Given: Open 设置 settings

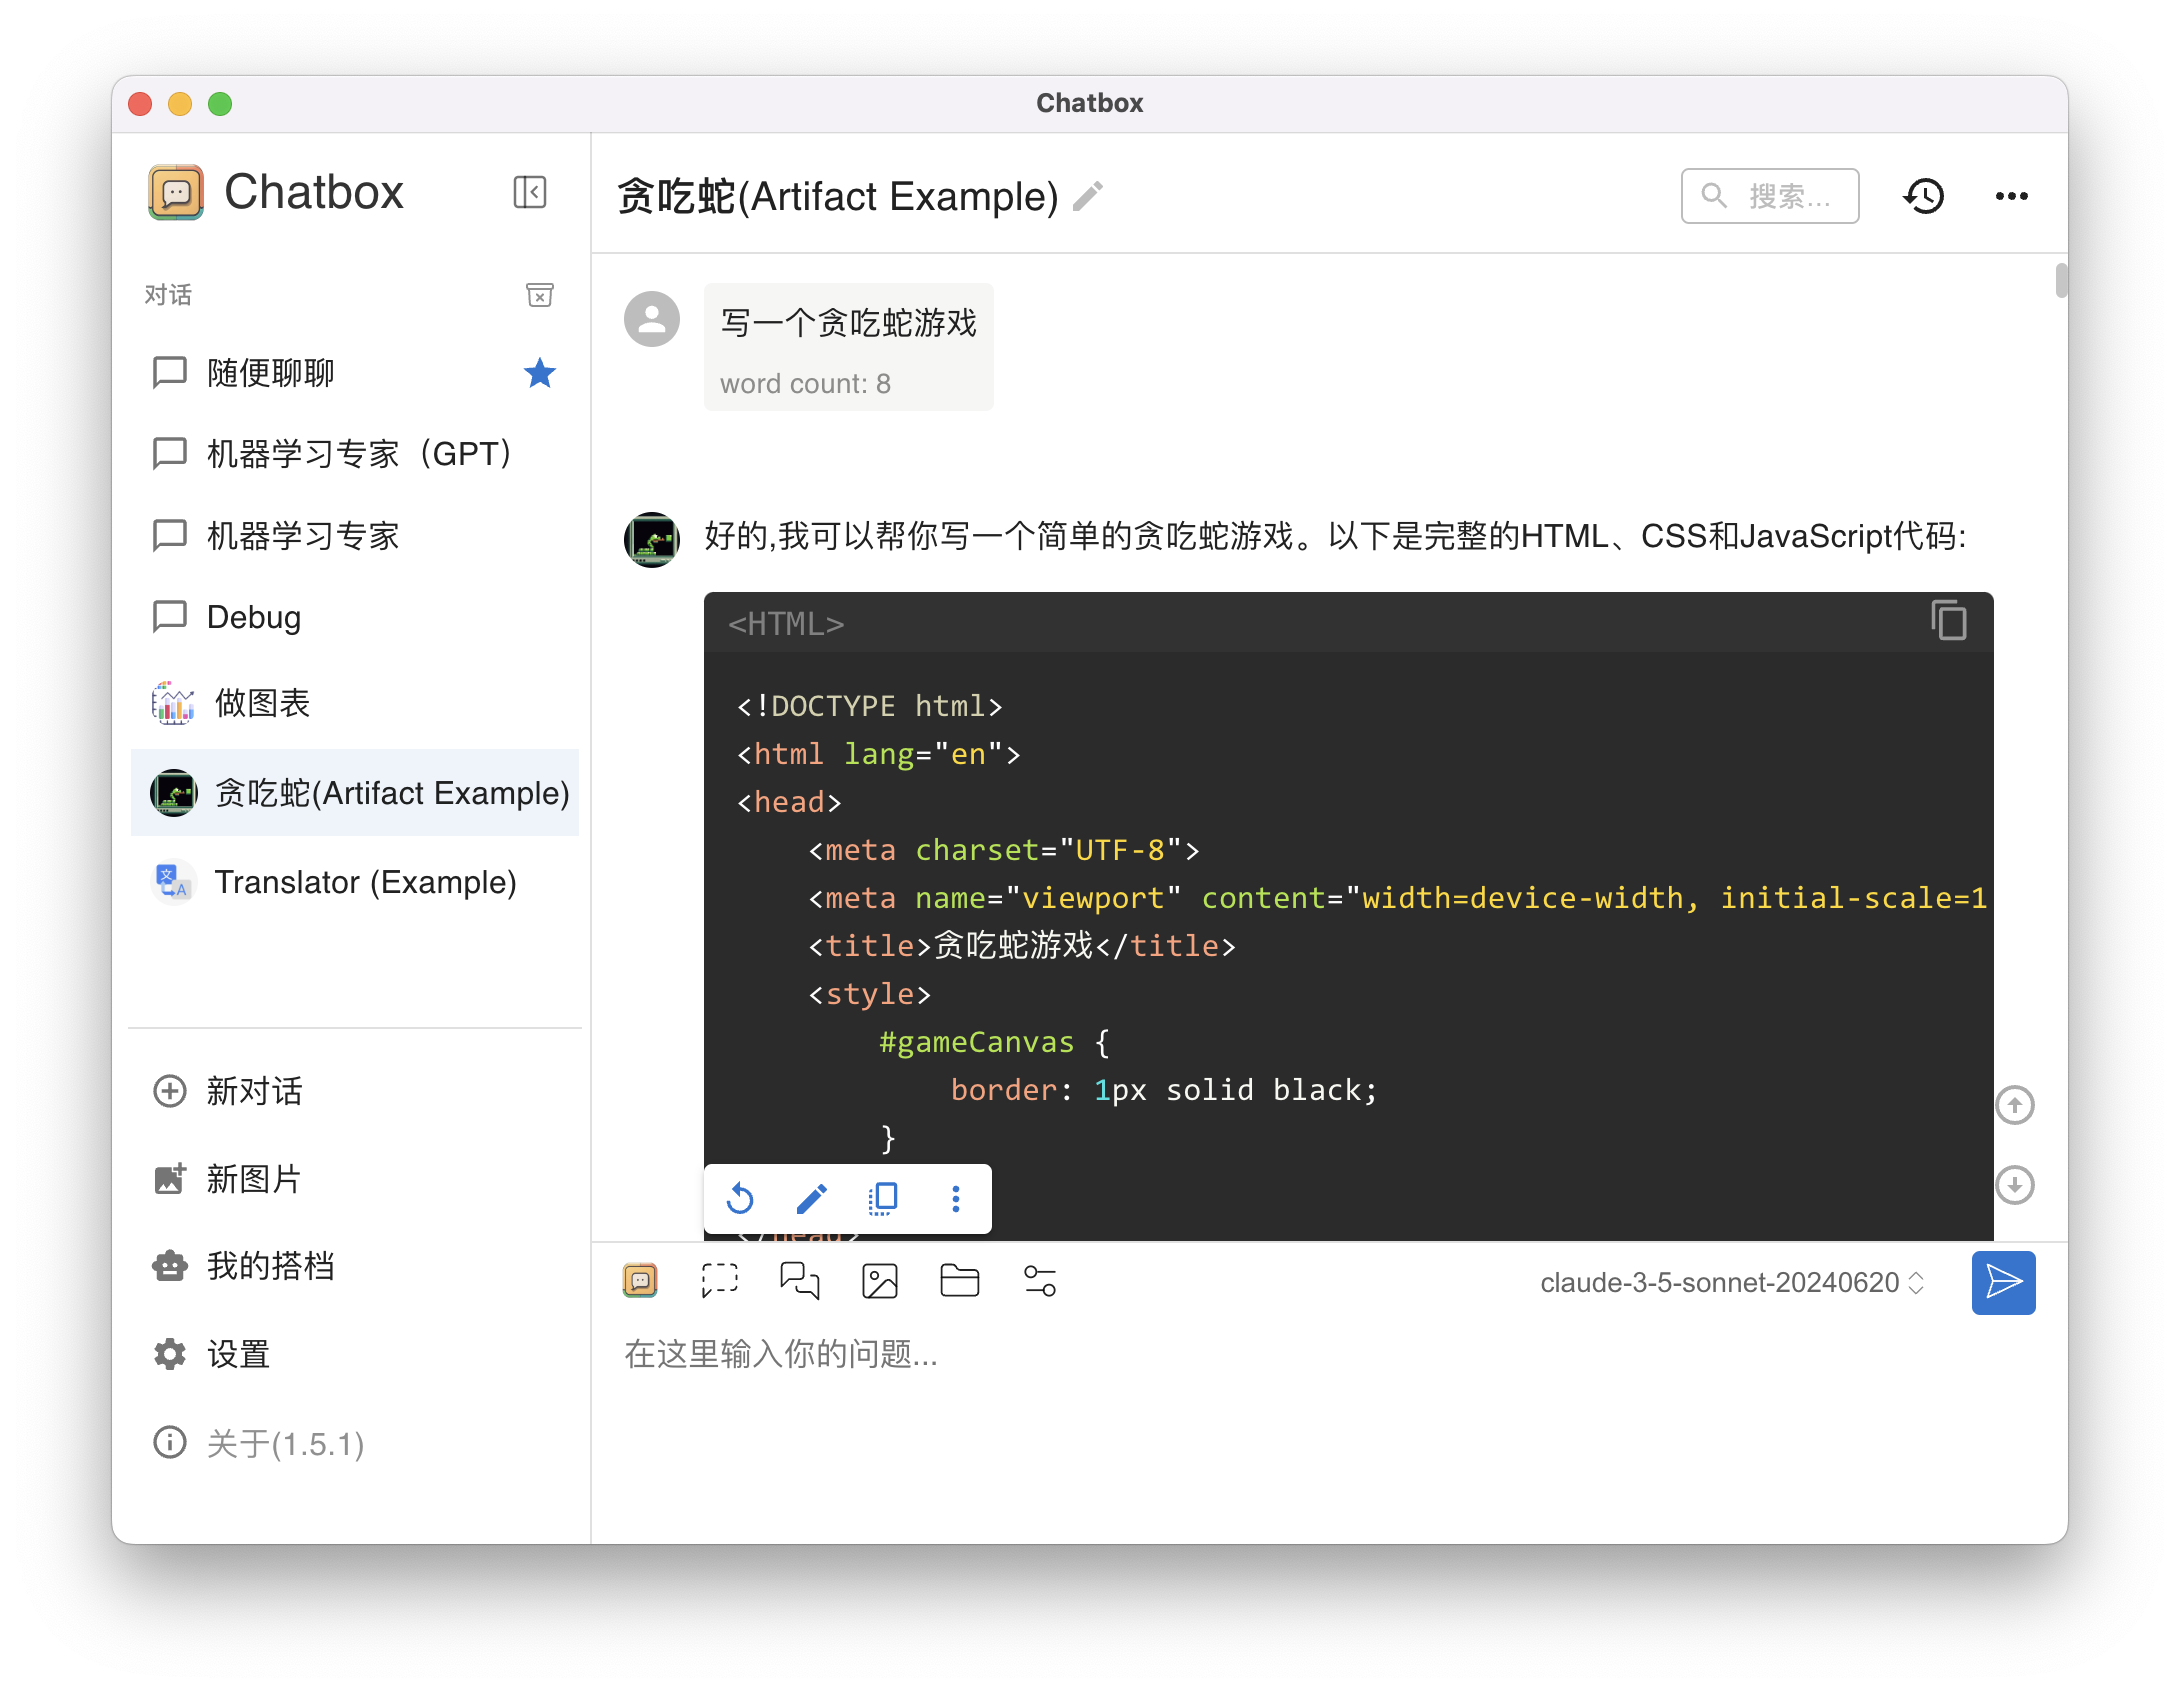Looking at the screenshot, I should (238, 1354).
